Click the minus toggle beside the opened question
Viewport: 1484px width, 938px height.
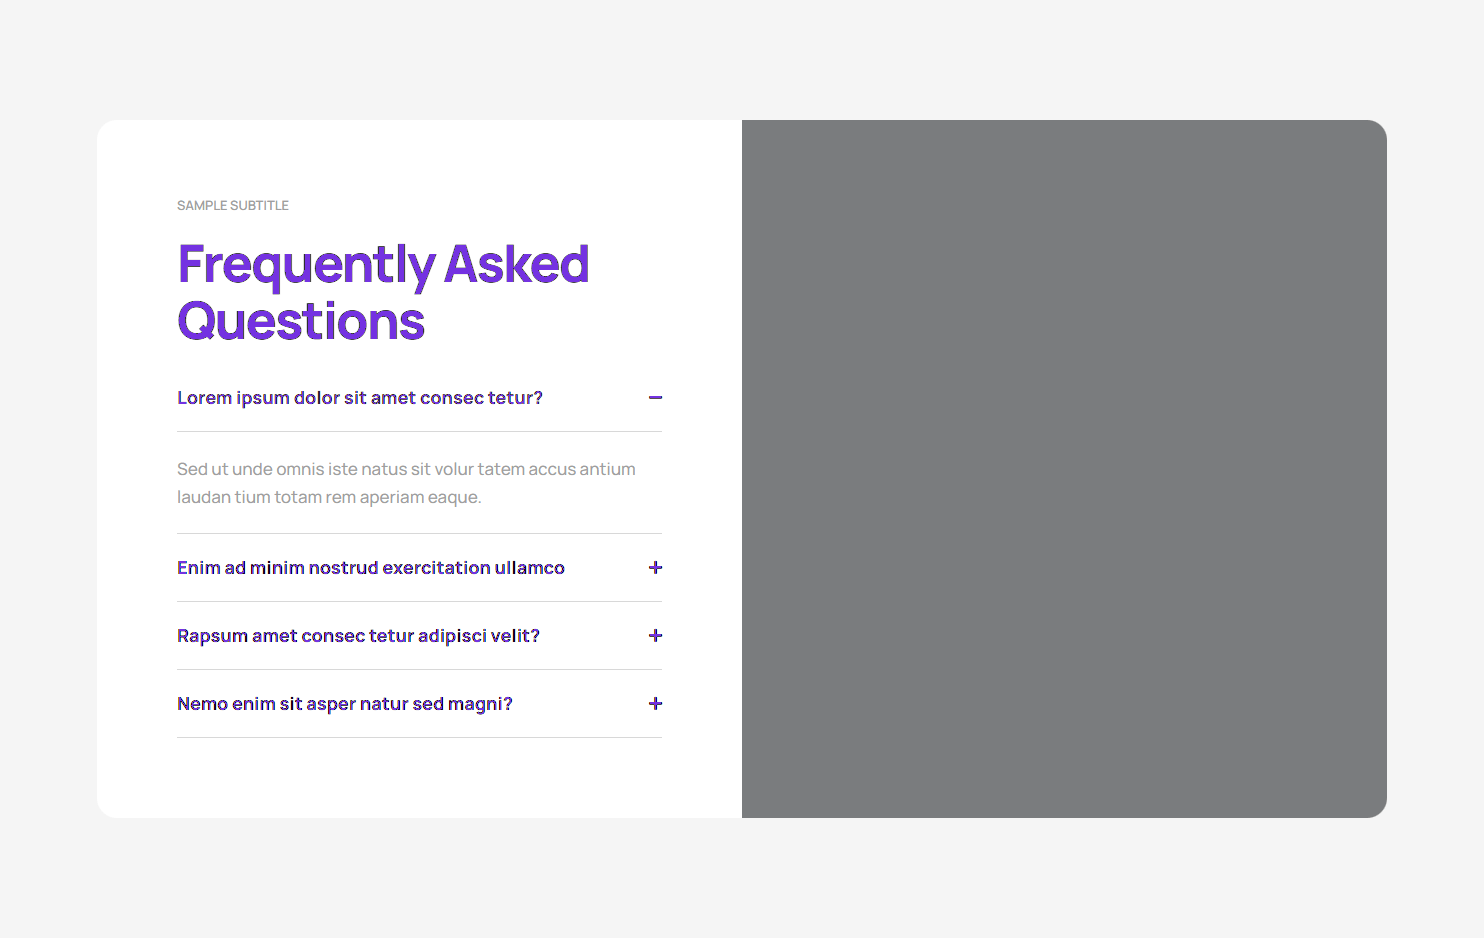[x=656, y=397]
